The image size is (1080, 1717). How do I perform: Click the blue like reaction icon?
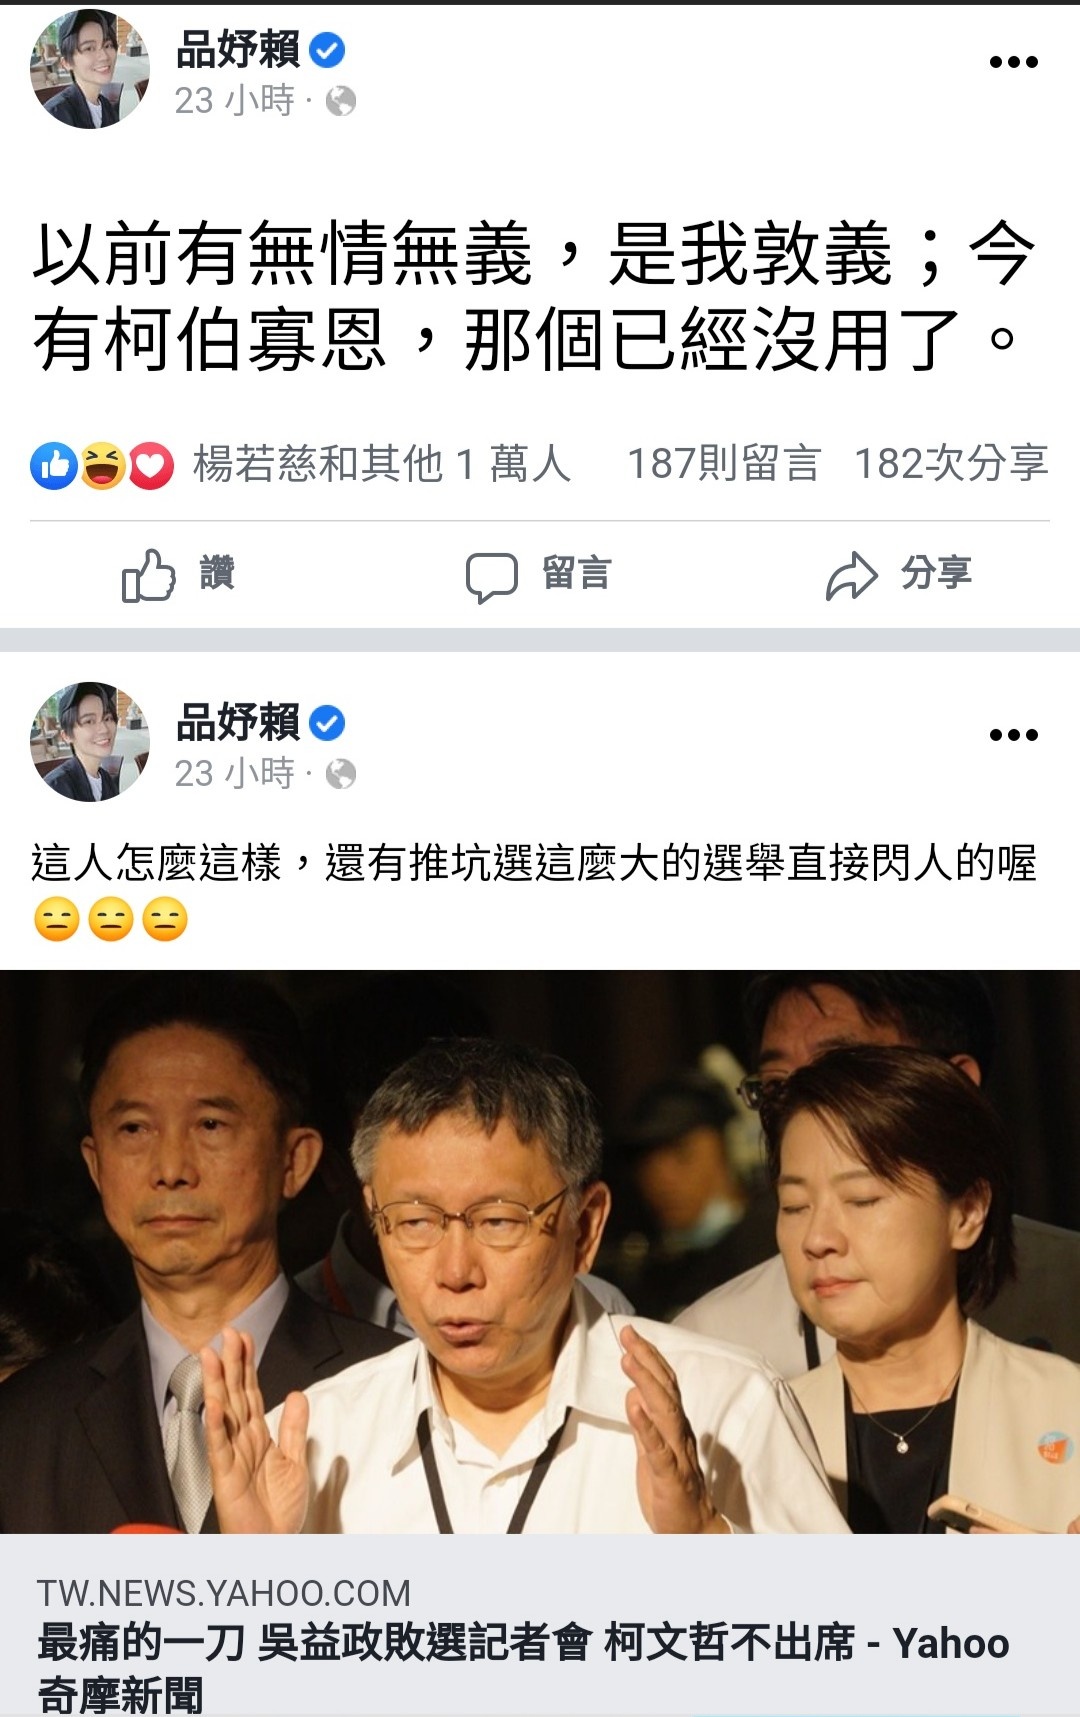[x=54, y=465]
